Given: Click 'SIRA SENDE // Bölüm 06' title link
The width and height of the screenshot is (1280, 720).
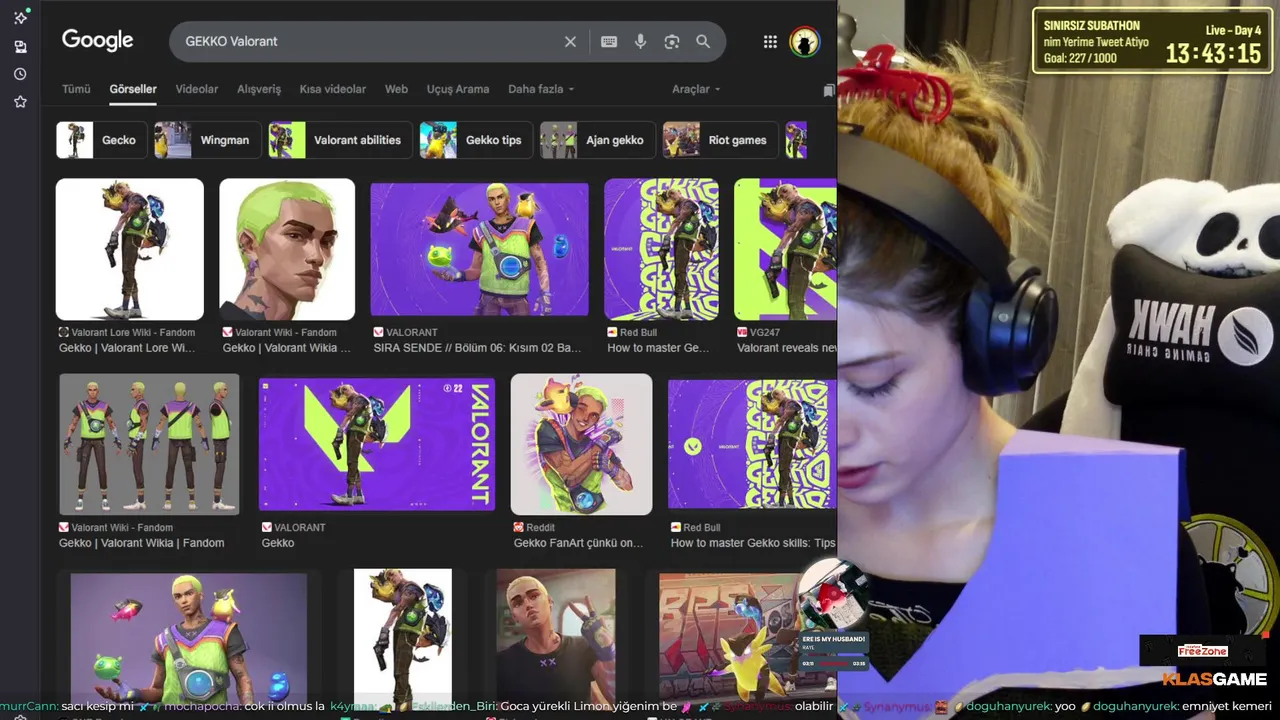Looking at the screenshot, I should point(477,348).
